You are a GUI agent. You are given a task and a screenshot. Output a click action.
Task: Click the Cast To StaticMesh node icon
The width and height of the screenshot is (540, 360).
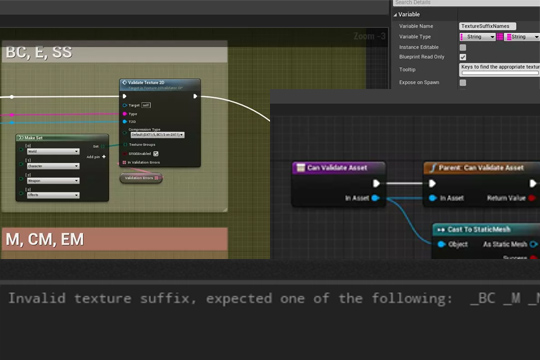click(441, 230)
